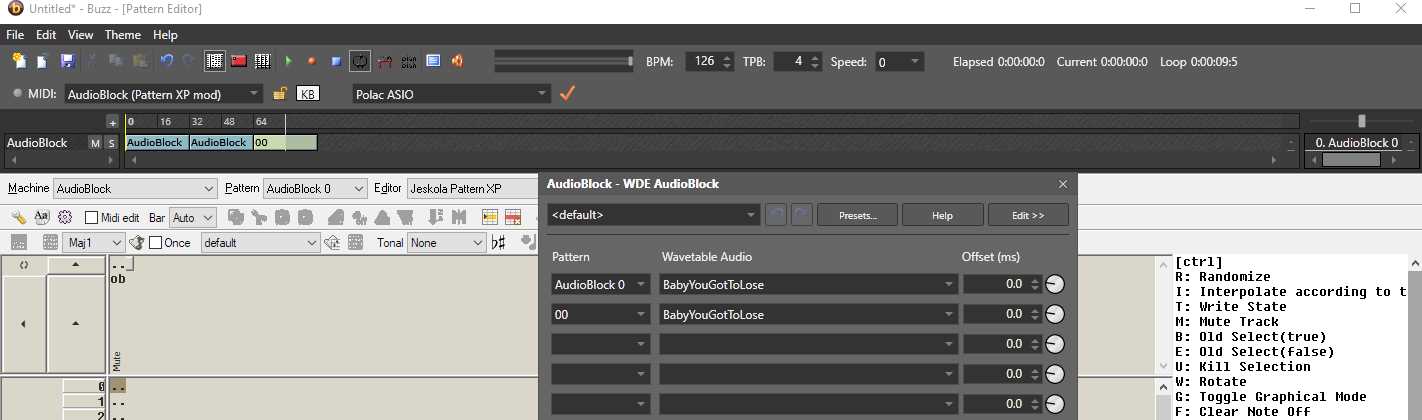
Task: Solo AudioBlock track with S button
Action: [111, 143]
